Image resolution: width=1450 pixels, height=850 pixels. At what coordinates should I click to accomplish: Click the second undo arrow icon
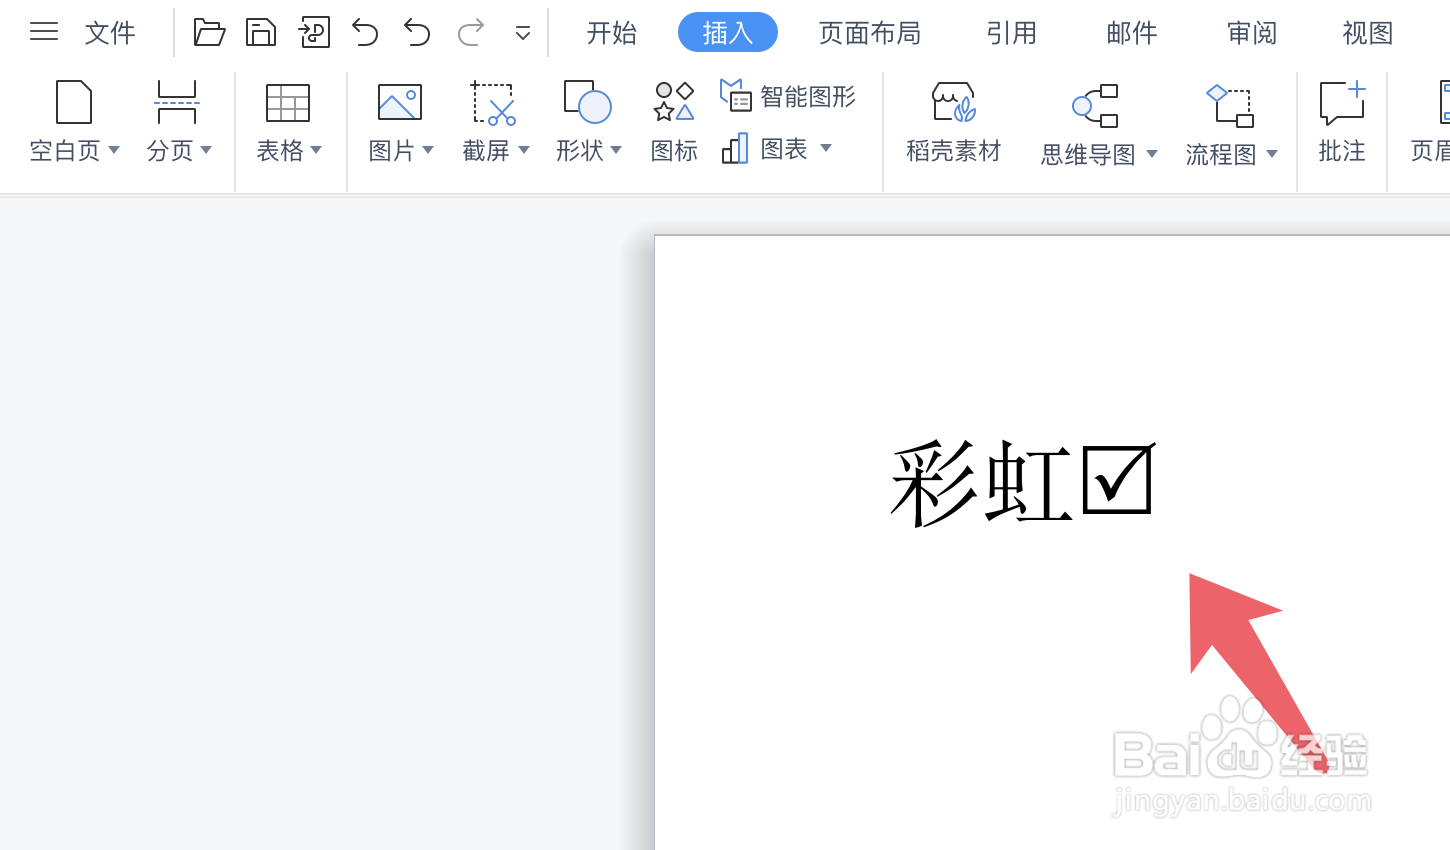pos(417,32)
